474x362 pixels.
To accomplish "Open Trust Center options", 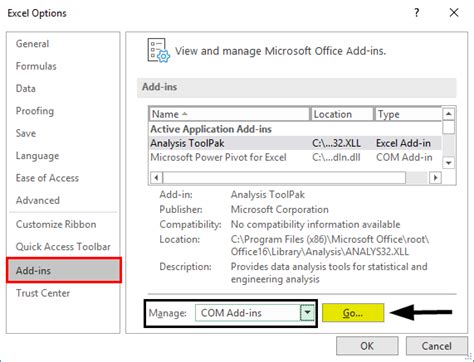I will pos(43,293).
